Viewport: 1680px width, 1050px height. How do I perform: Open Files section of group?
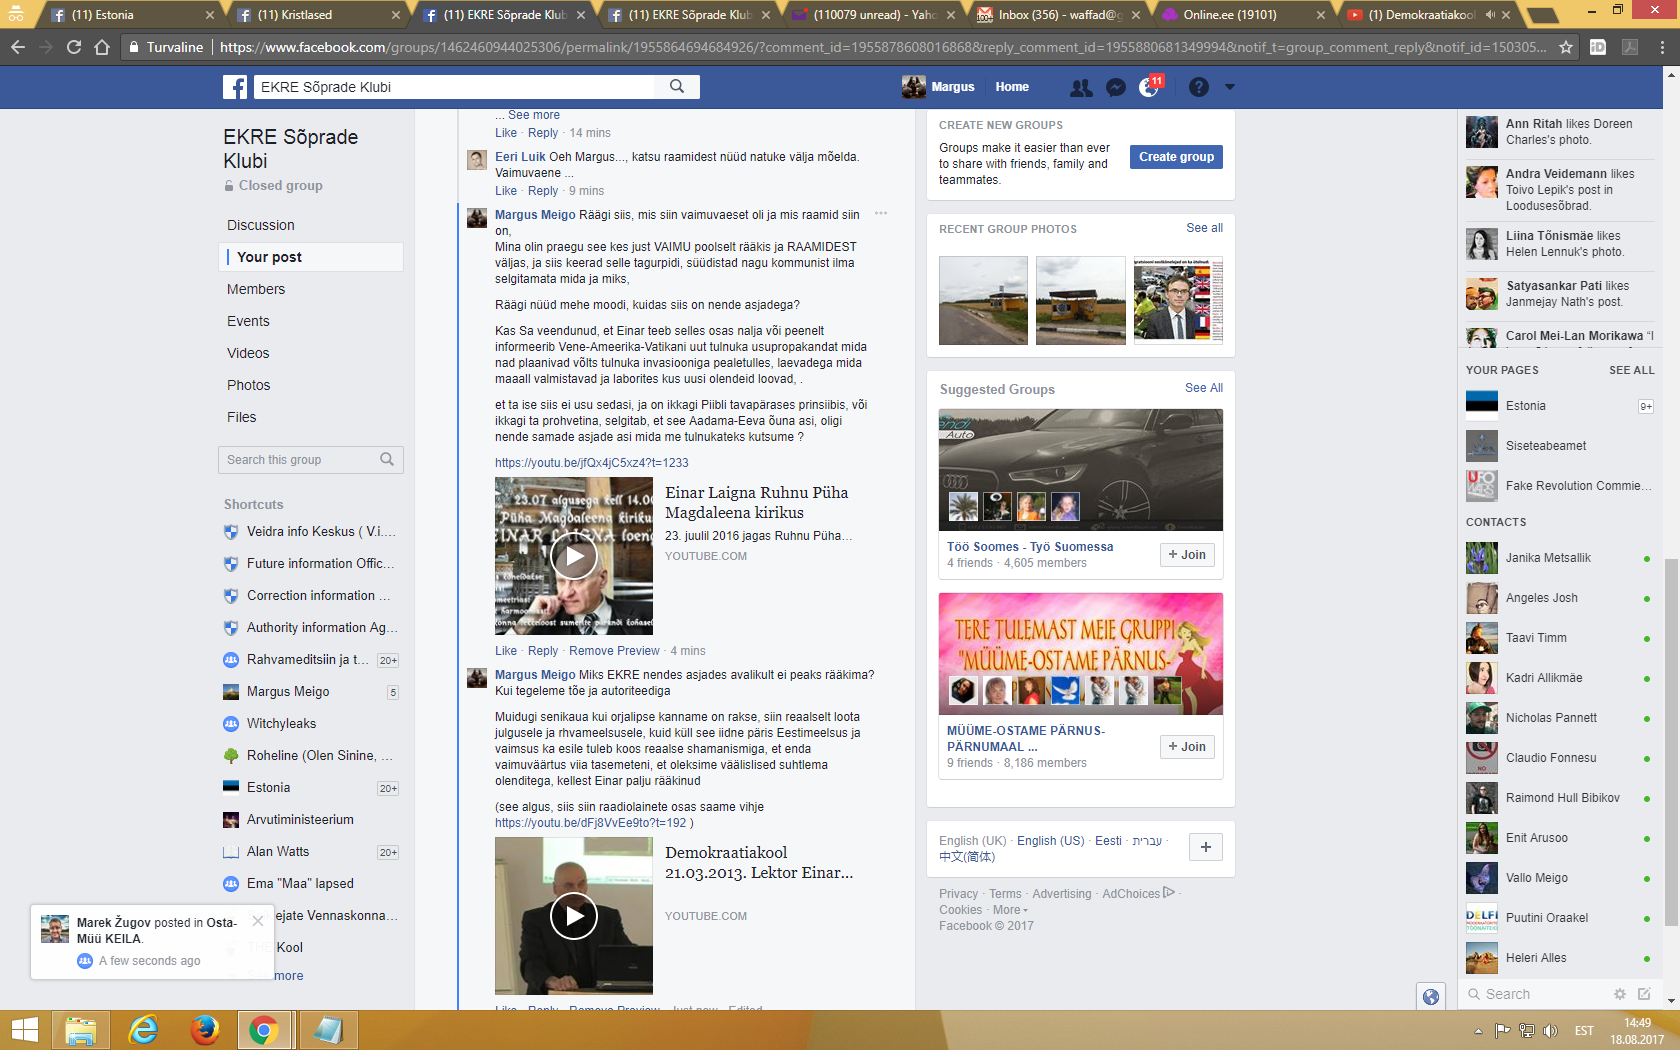241,417
